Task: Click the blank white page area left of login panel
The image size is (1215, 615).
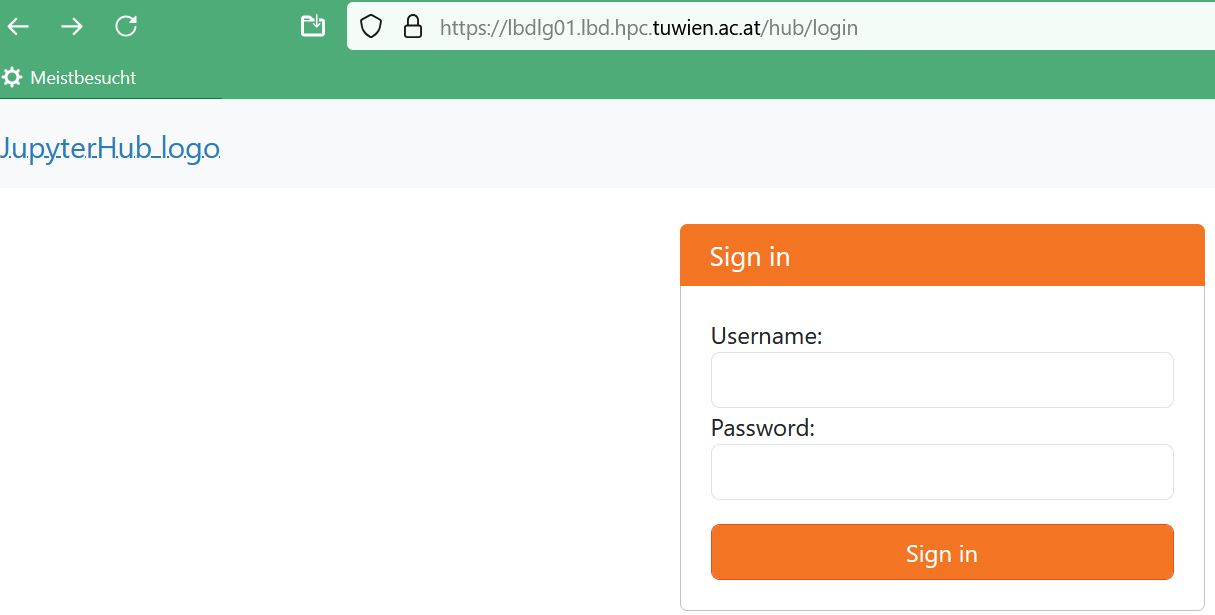Action: tap(335, 400)
